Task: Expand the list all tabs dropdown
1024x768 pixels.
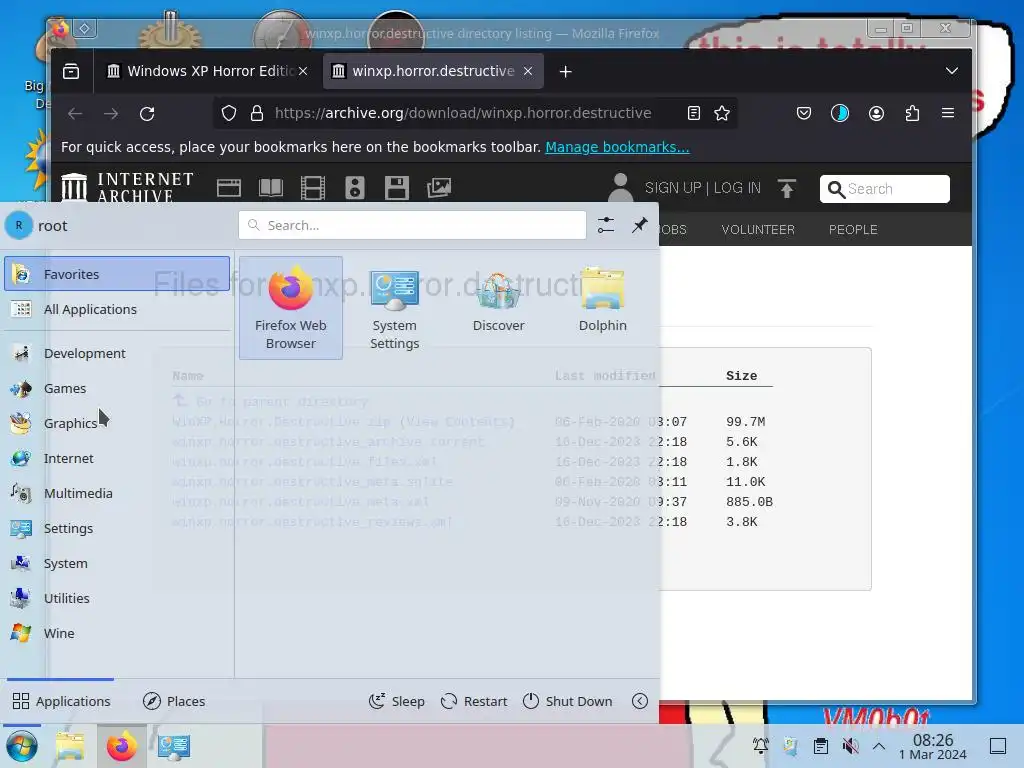Action: pos(952,71)
